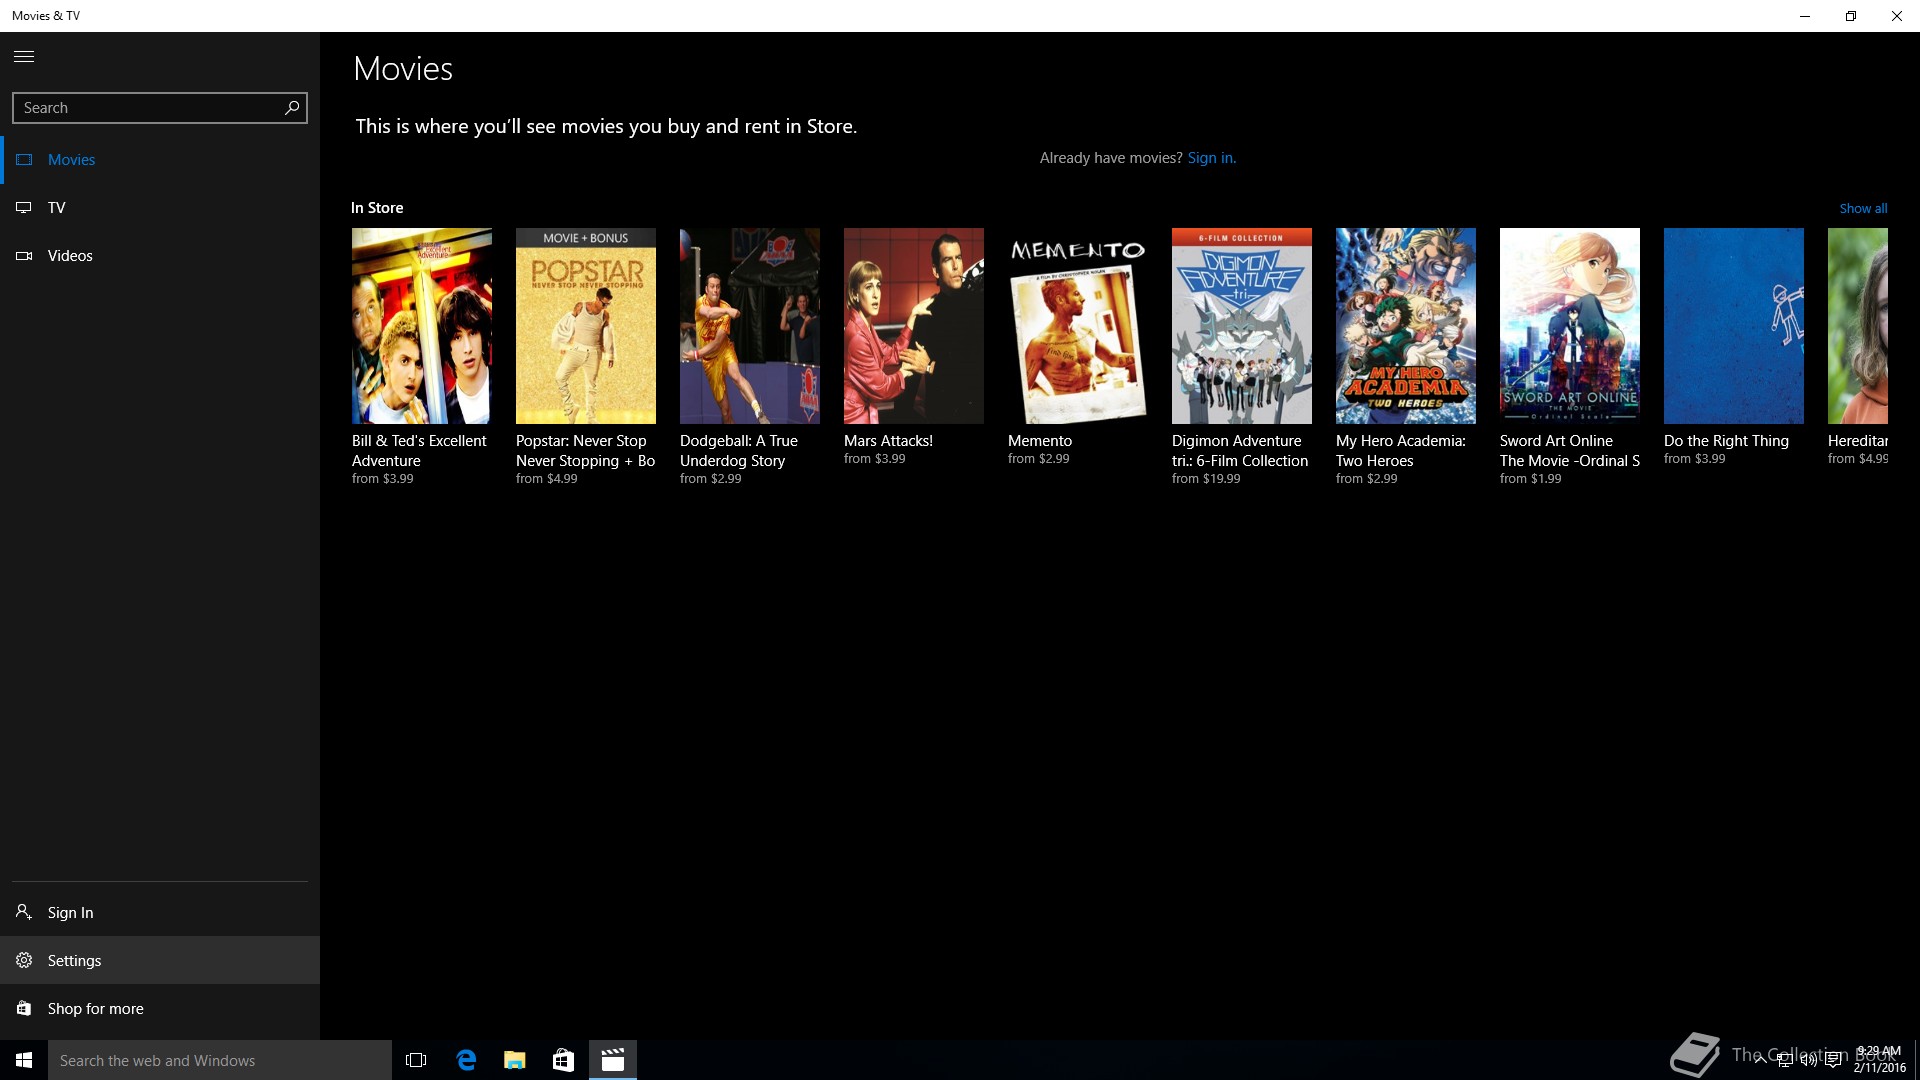Select the Movies & TV taskbar icon
Viewport: 1920px width, 1080px height.
point(613,1060)
